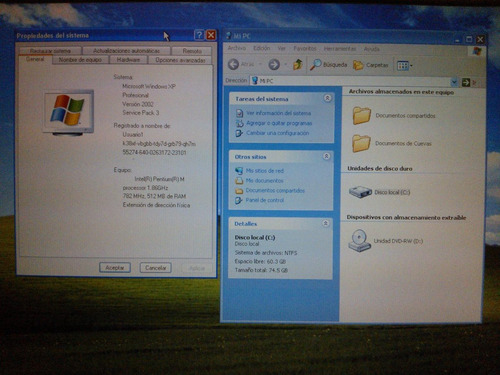Open forward button history dropdown arrow
Screen dimensions: 500x375
tap(286, 64)
